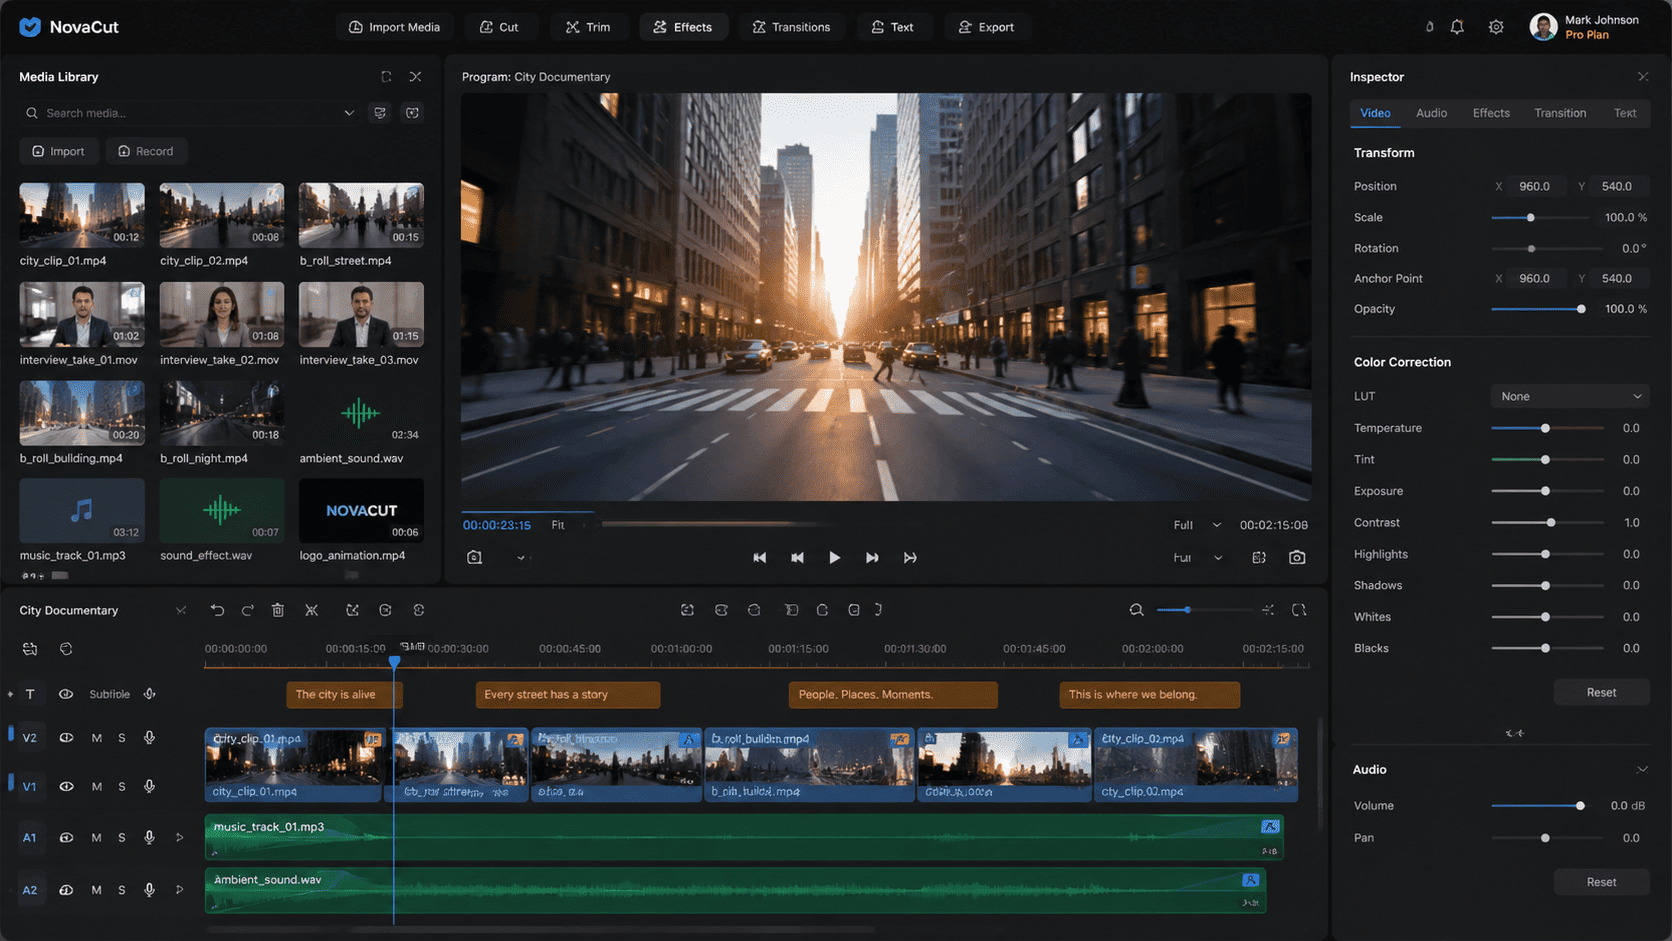Open the LUT dropdown set to None
This screenshot has width=1672, height=941.
tap(1569, 397)
